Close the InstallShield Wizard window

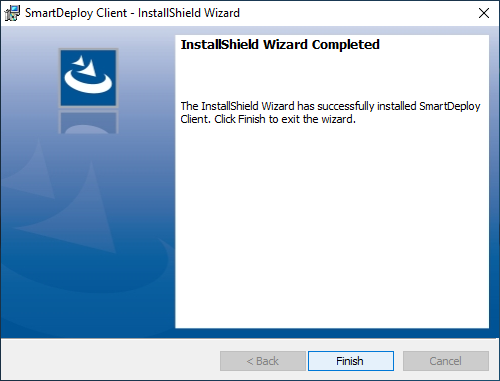(484, 13)
